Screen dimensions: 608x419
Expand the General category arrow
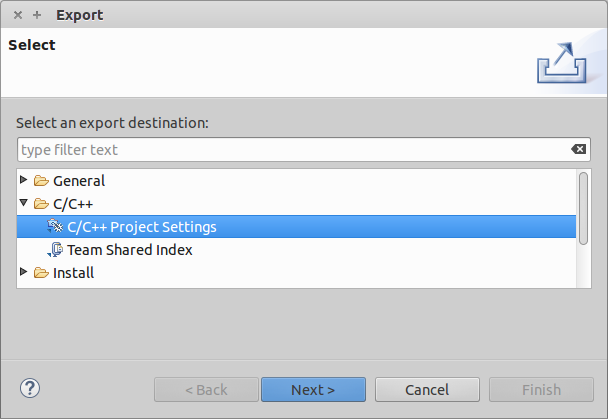[24, 180]
